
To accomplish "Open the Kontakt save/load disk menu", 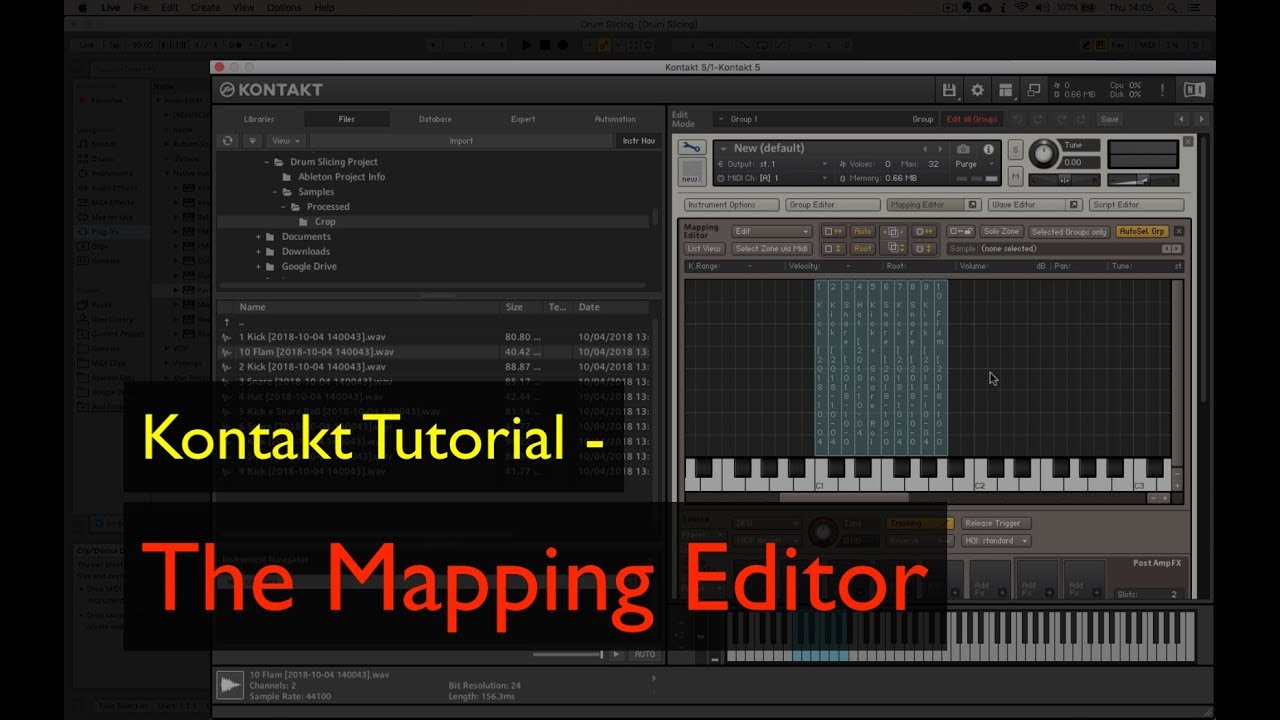I will (949, 90).
